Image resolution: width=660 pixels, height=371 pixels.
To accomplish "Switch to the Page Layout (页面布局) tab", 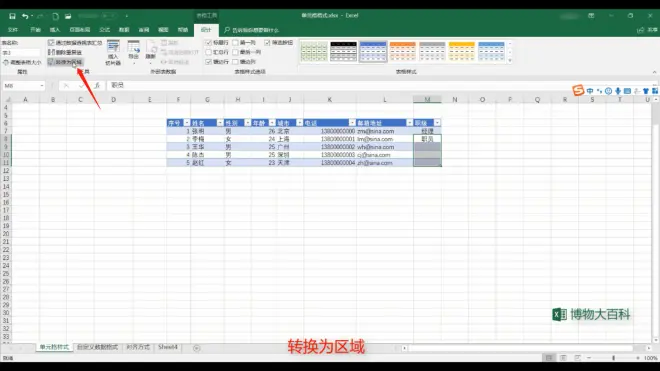I will click(80, 30).
